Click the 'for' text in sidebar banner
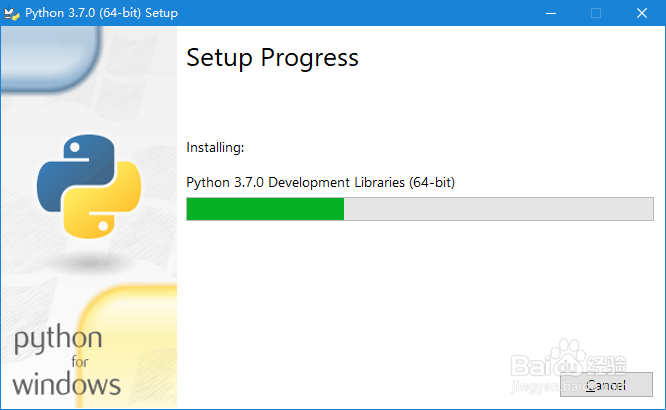 [x=80, y=362]
